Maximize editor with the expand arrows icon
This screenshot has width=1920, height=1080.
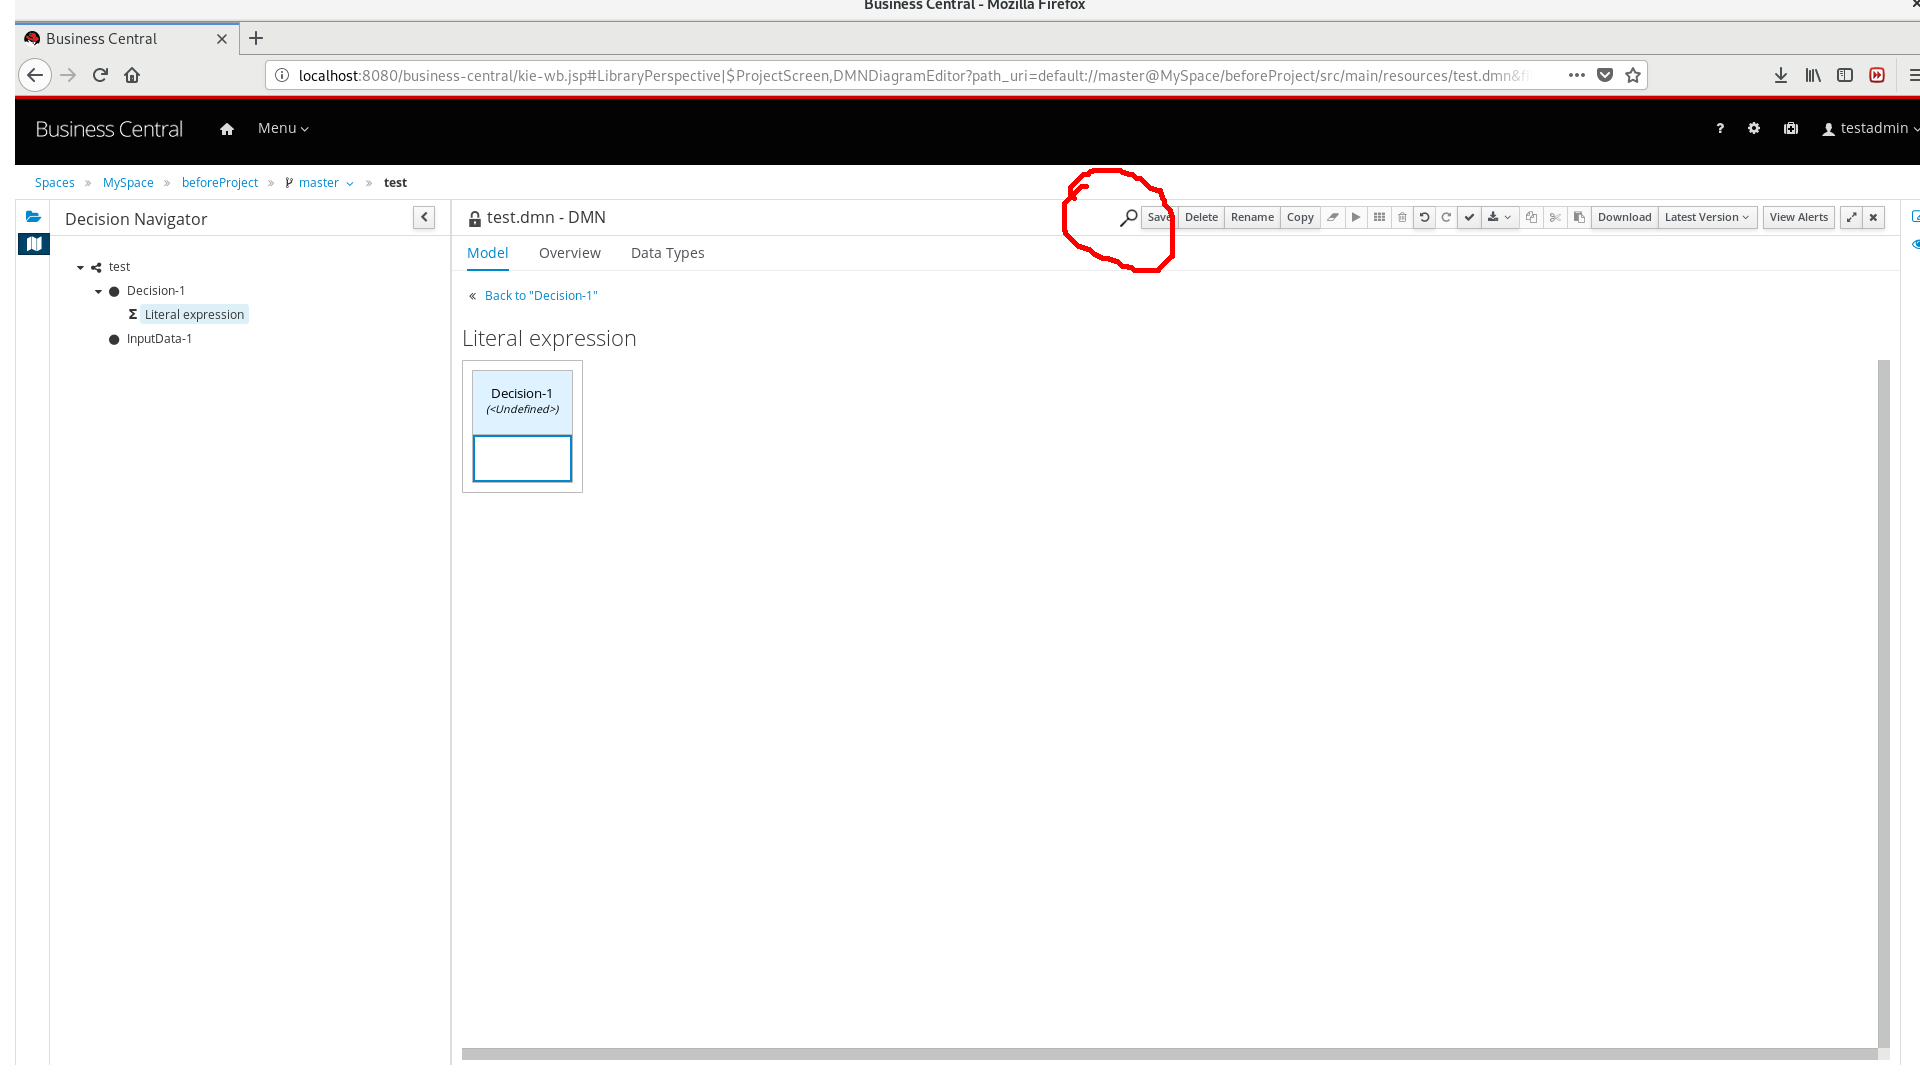(1851, 217)
